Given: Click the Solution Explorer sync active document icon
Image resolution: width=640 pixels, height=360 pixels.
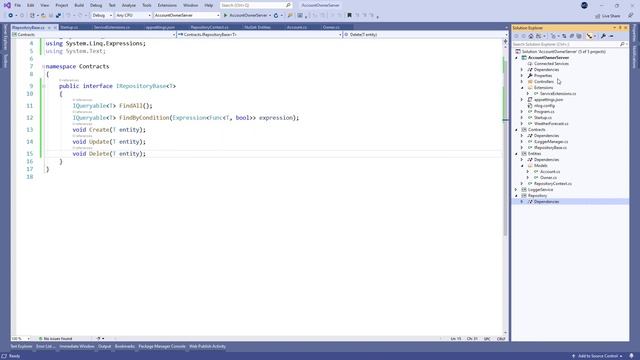Looking at the screenshot, I should (x=564, y=36).
